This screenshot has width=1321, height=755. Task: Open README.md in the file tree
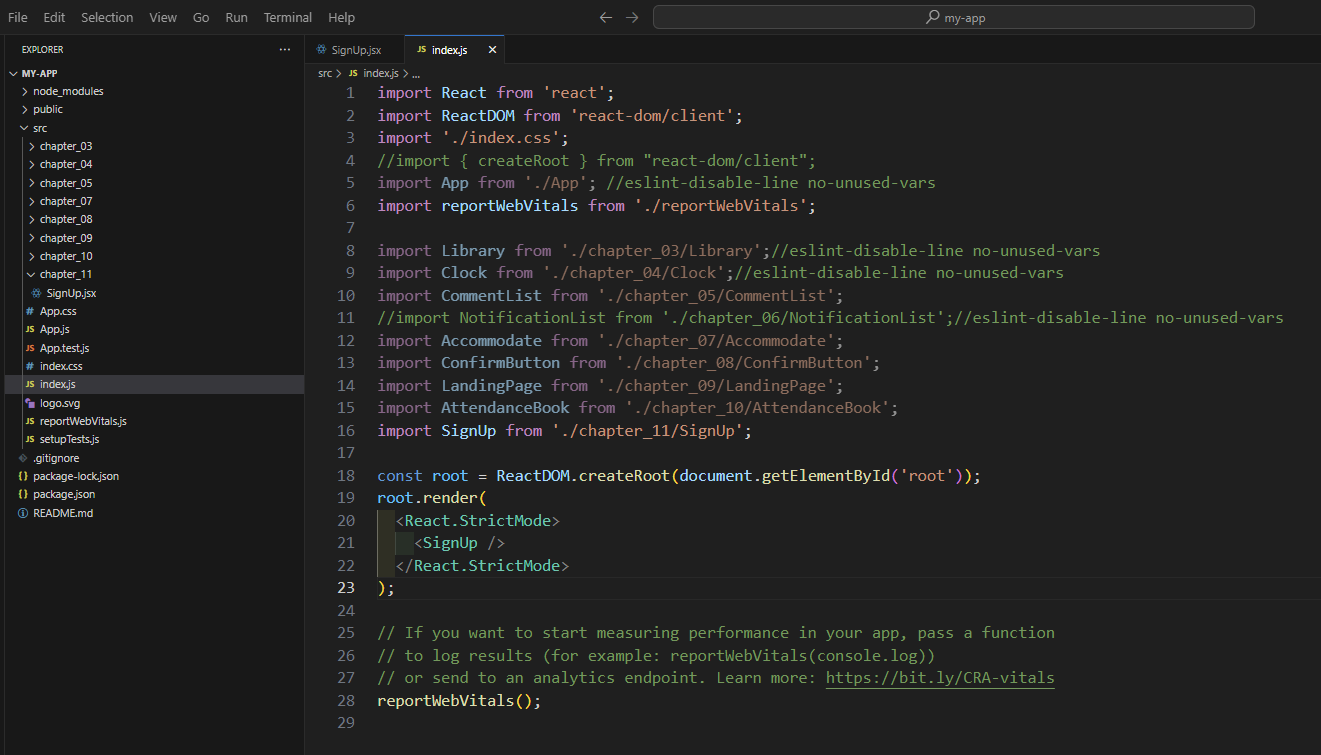coord(62,513)
